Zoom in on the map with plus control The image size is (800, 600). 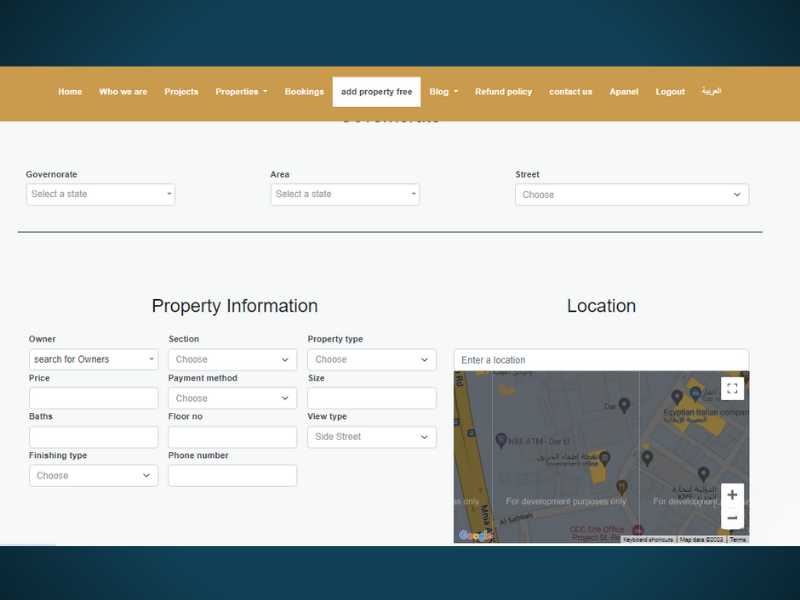point(730,494)
